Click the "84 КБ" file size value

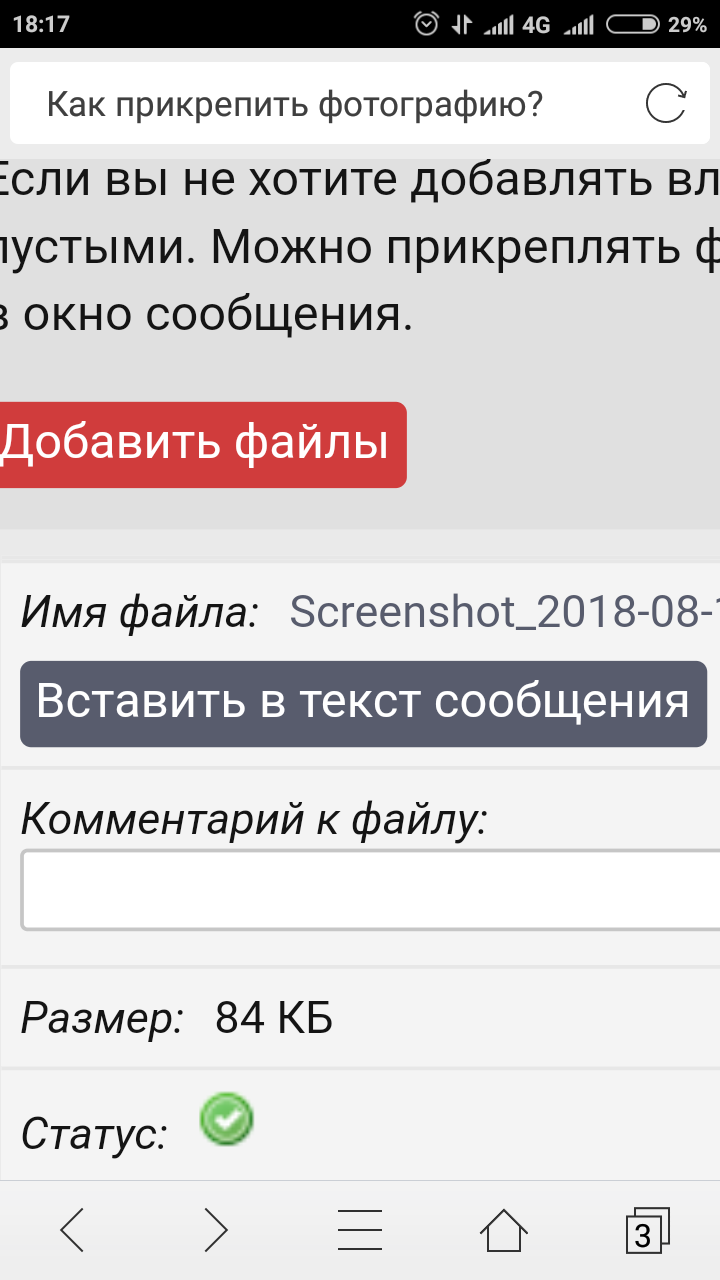click(x=274, y=1018)
